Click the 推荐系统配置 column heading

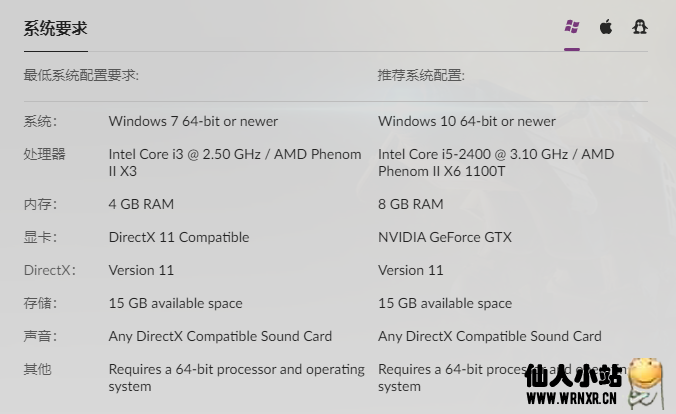(x=421, y=75)
